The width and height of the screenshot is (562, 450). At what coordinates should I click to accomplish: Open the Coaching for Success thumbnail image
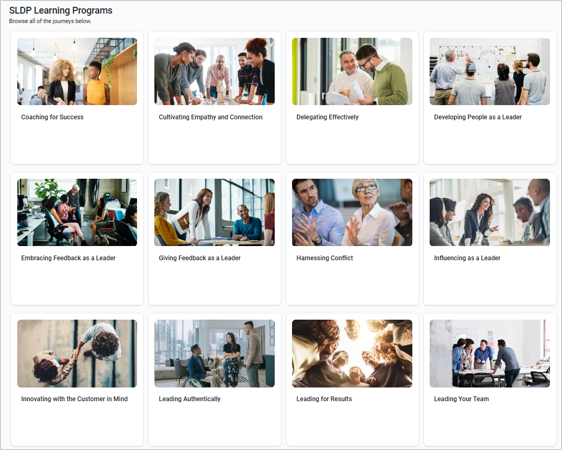(x=77, y=71)
